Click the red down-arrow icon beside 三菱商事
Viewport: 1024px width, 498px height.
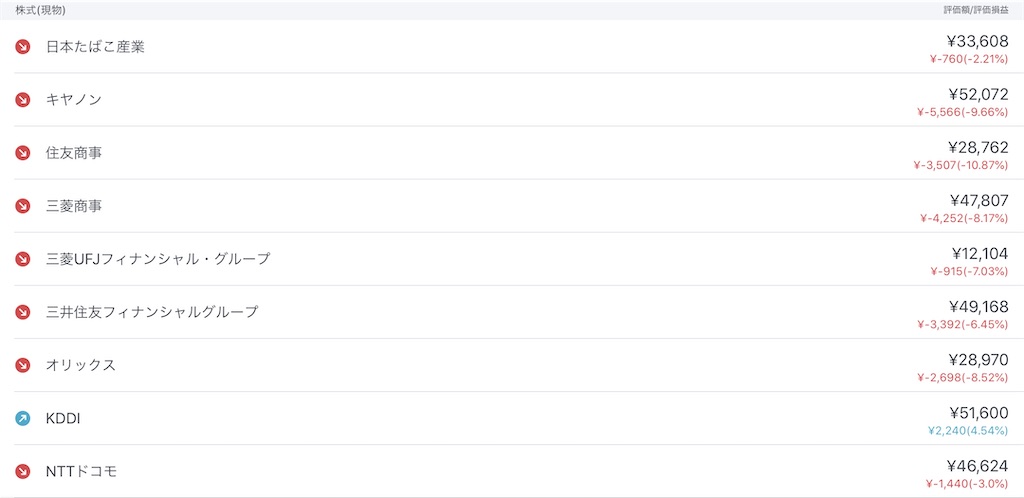[23, 206]
